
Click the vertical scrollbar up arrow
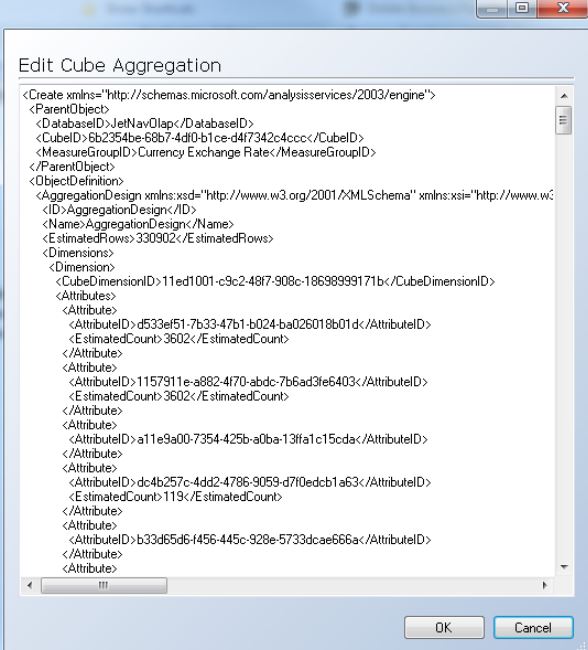tap(564, 96)
